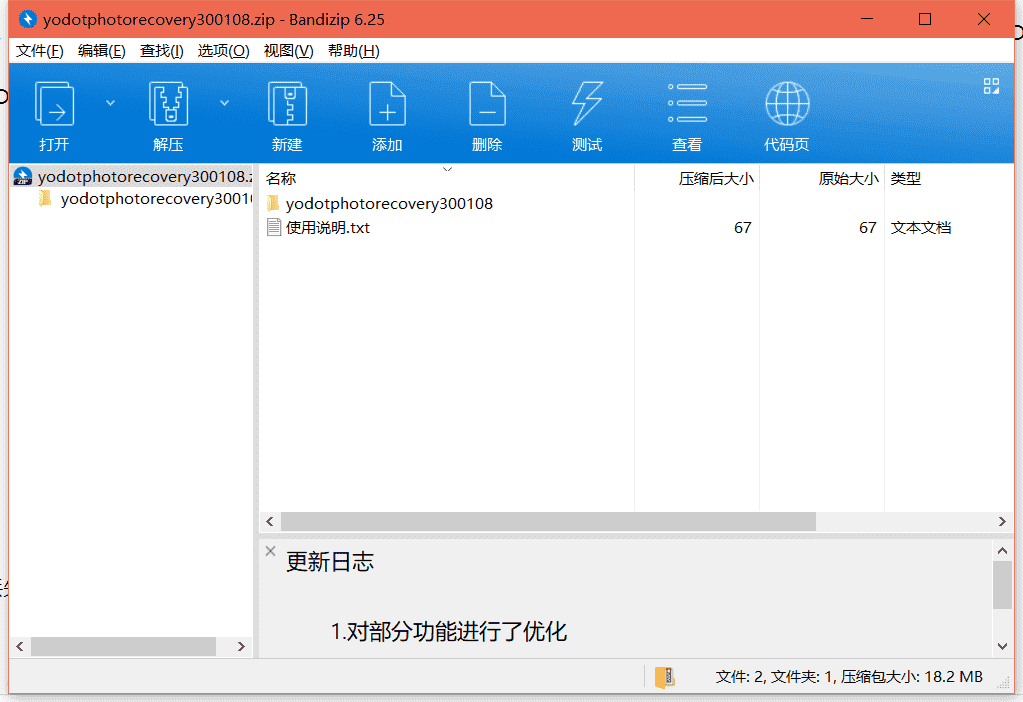Sort by 原始大小 column header

coord(822,178)
